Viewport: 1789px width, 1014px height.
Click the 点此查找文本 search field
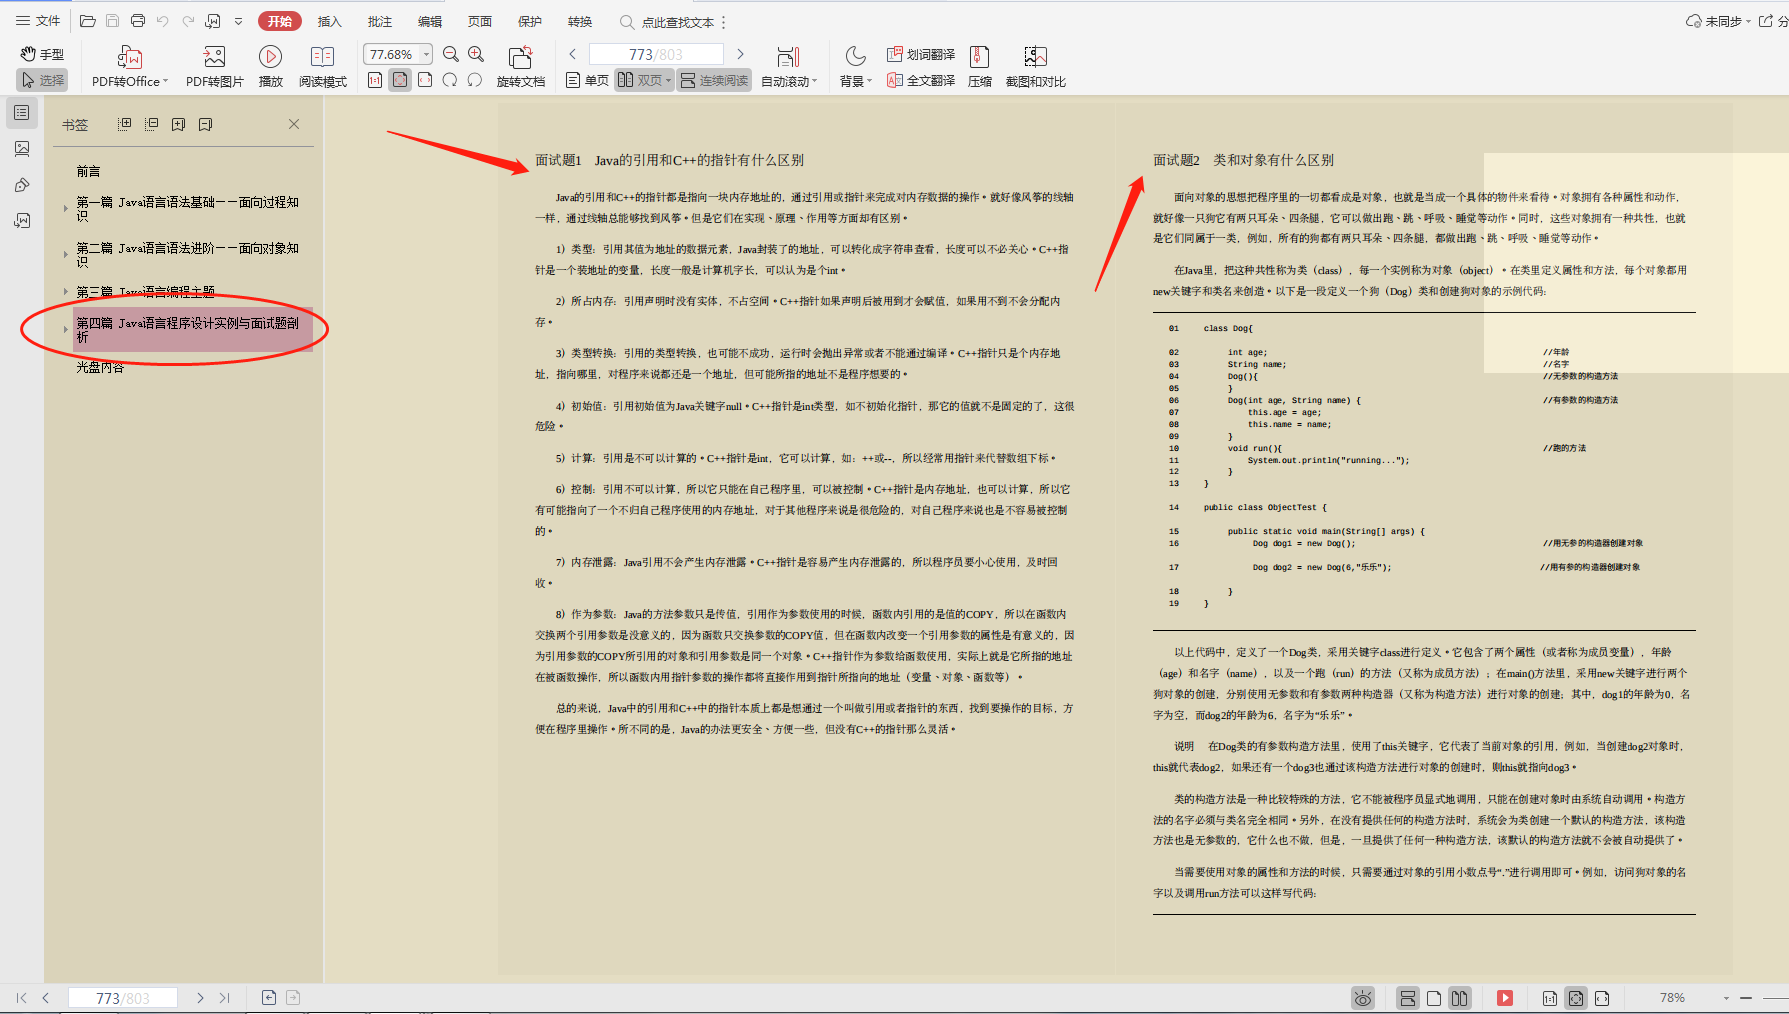[668, 22]
